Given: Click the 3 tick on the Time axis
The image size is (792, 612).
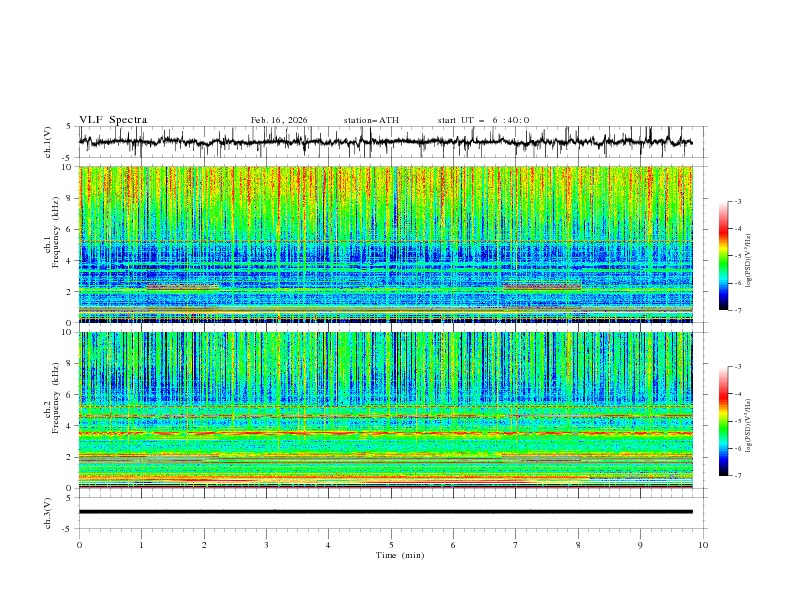Looking at the screenshot, I should click(266, 545).
